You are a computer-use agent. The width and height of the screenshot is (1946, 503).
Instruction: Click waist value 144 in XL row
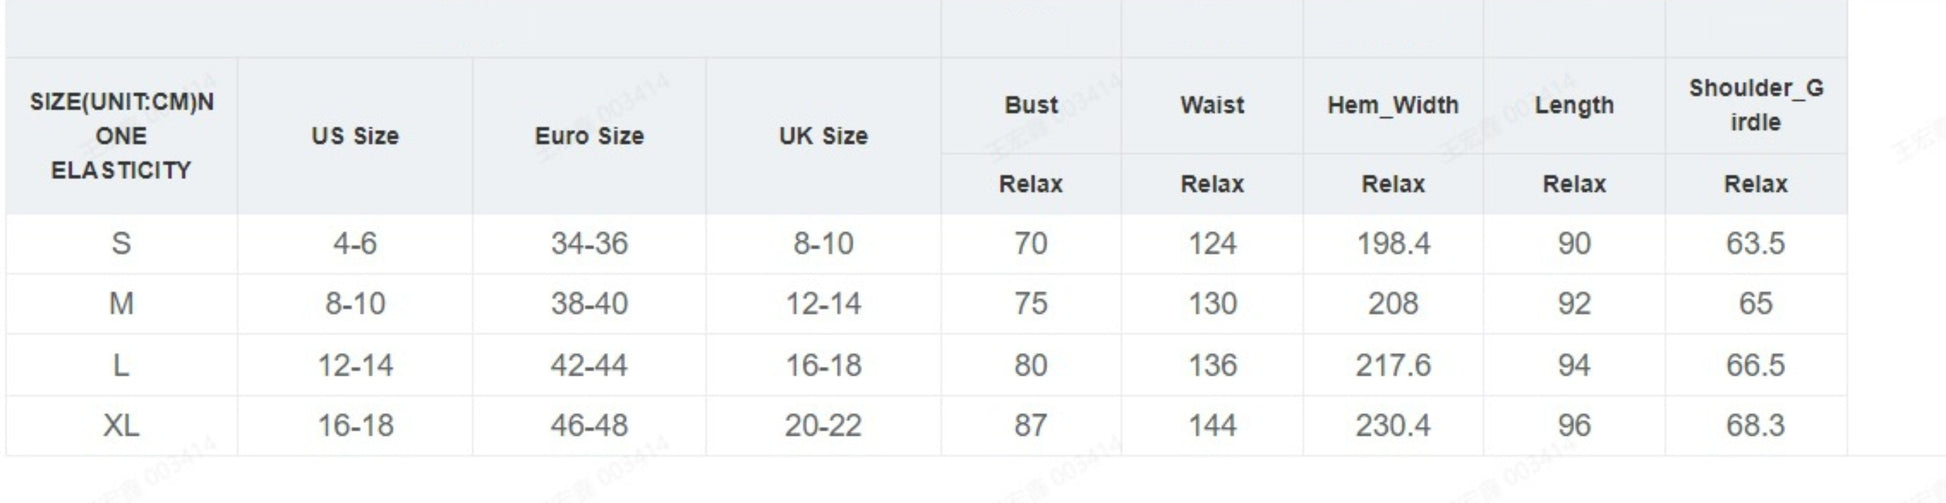1212,426
